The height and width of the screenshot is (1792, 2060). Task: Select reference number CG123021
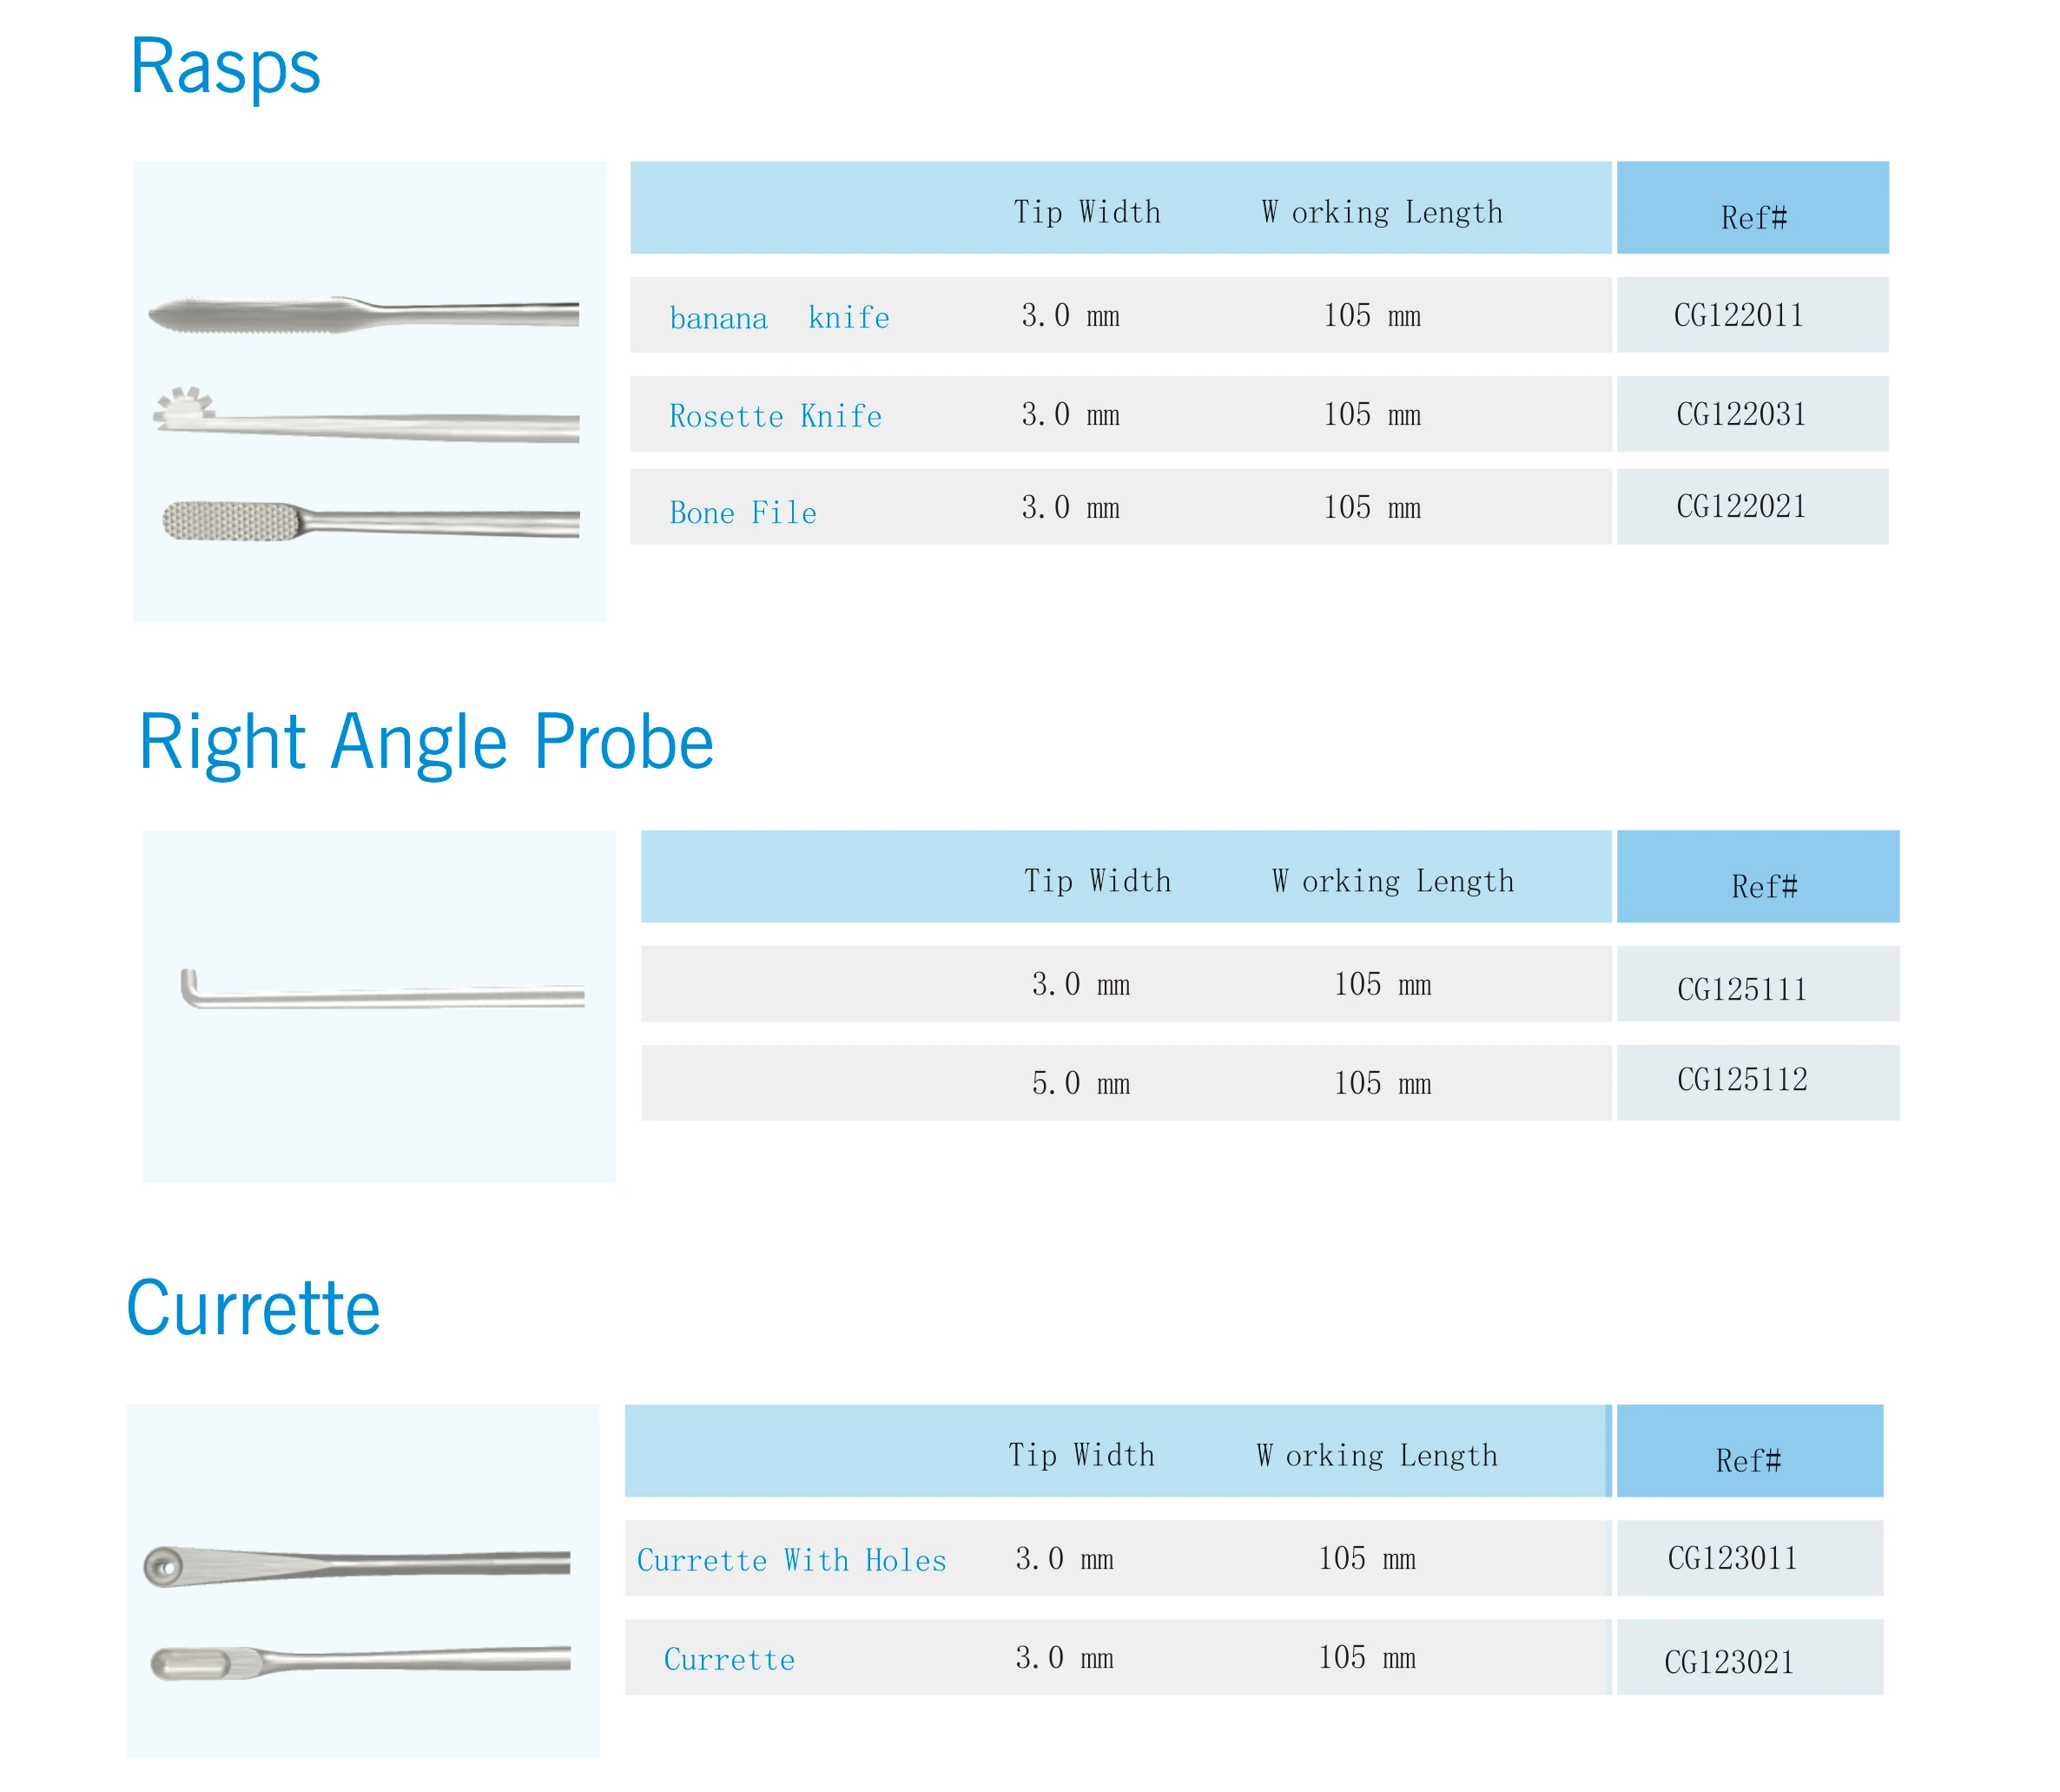(1729, 1662)
